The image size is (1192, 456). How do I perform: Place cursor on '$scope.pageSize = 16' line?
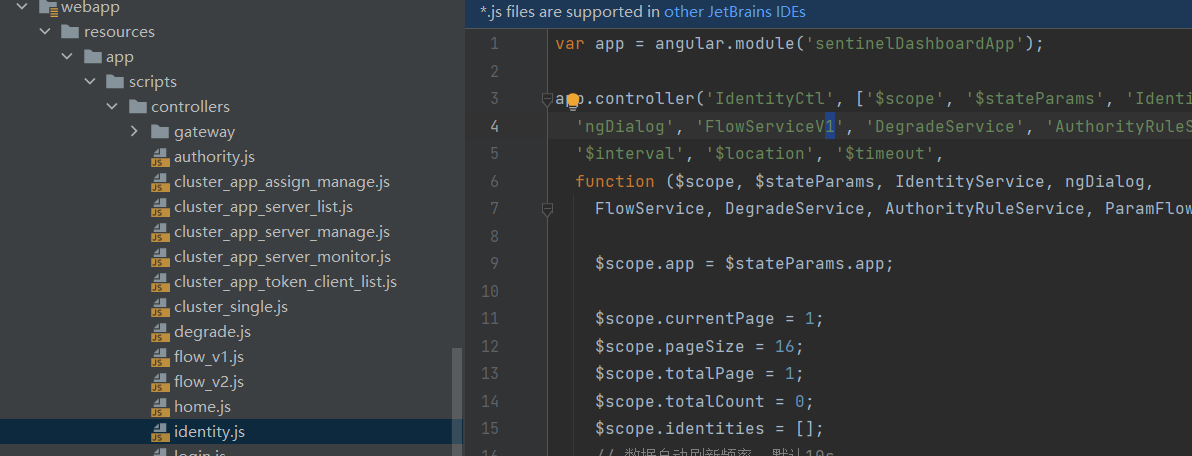pyautogui.click(x=699, y=347)
